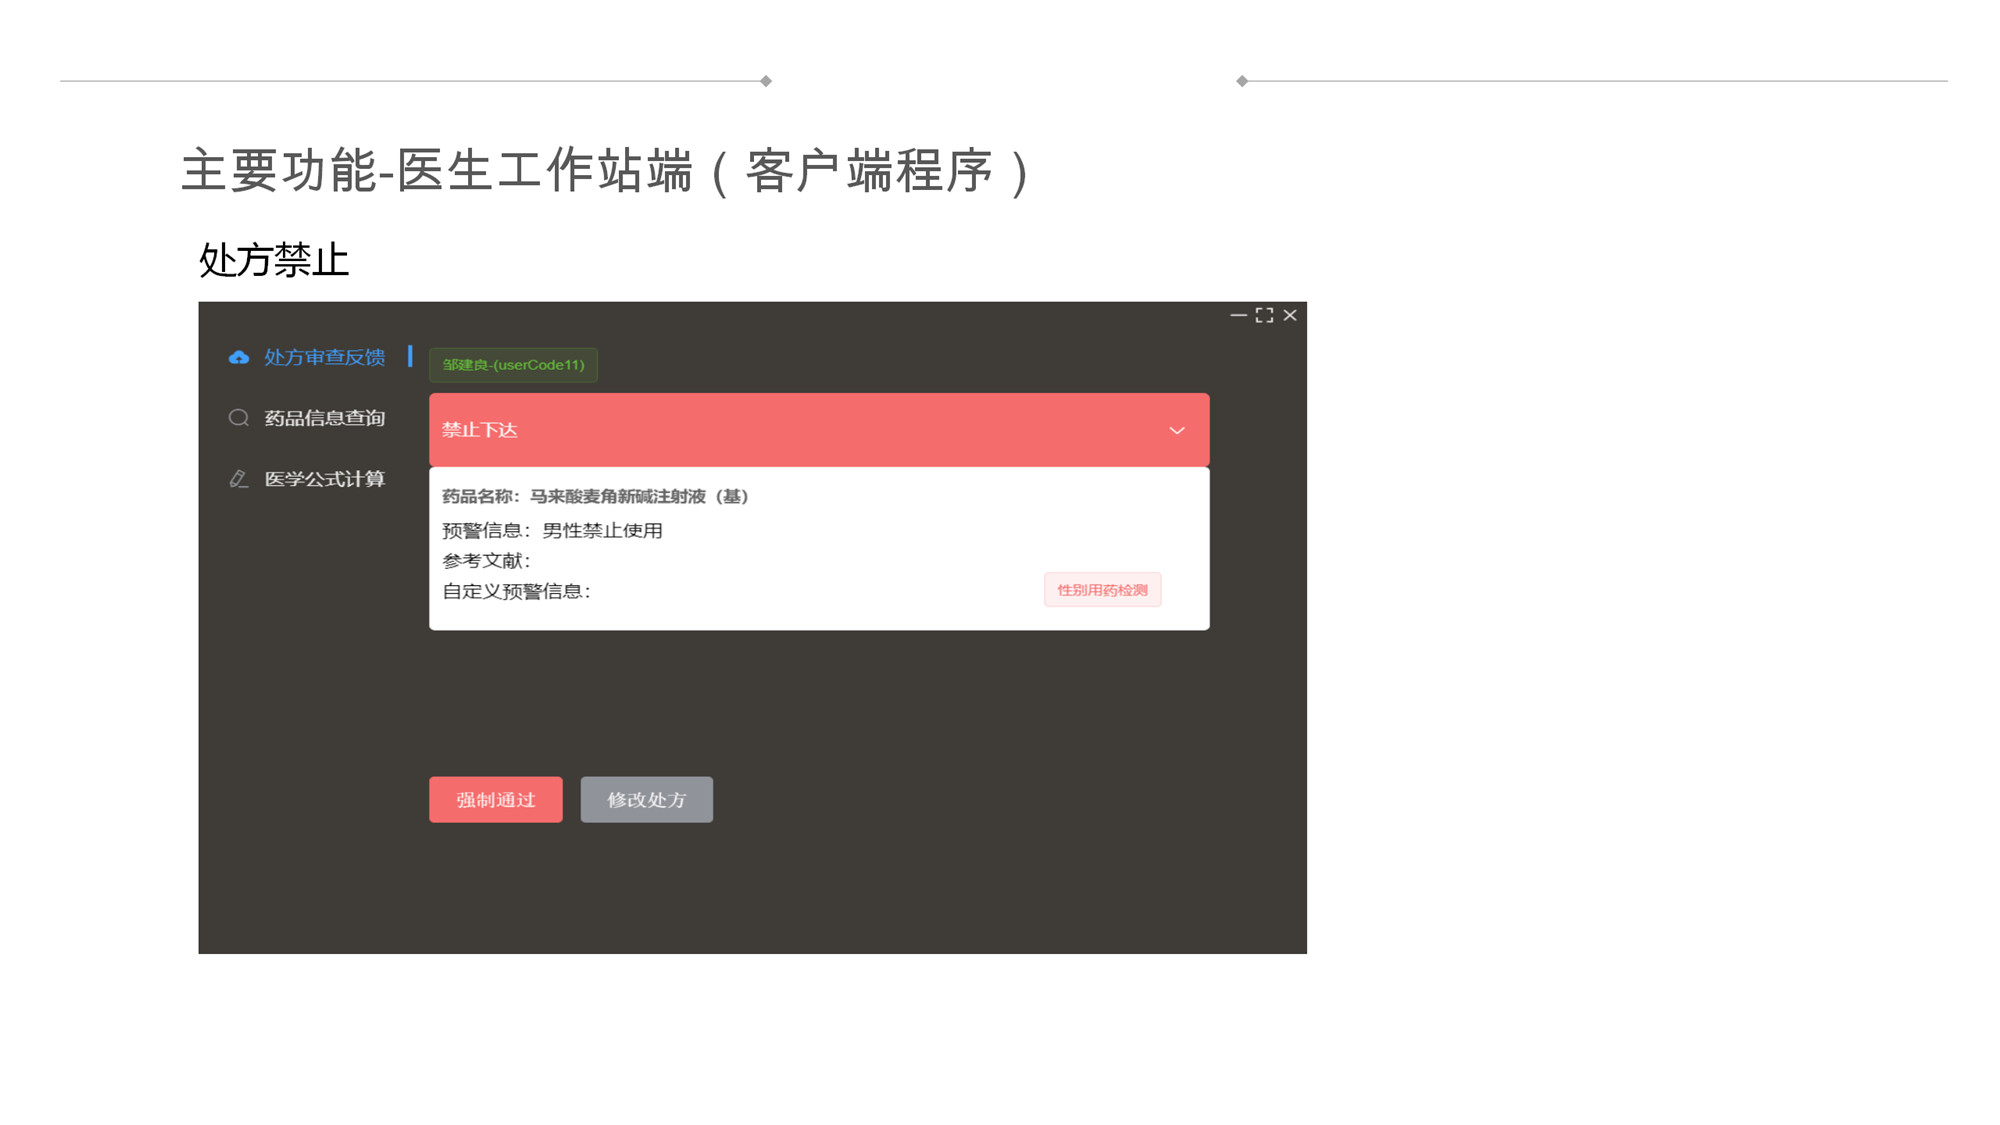This screenshot has height=1125, width=2000.
Task: Click the 自定义预警信息 label
Action: (x=516, y=591)
